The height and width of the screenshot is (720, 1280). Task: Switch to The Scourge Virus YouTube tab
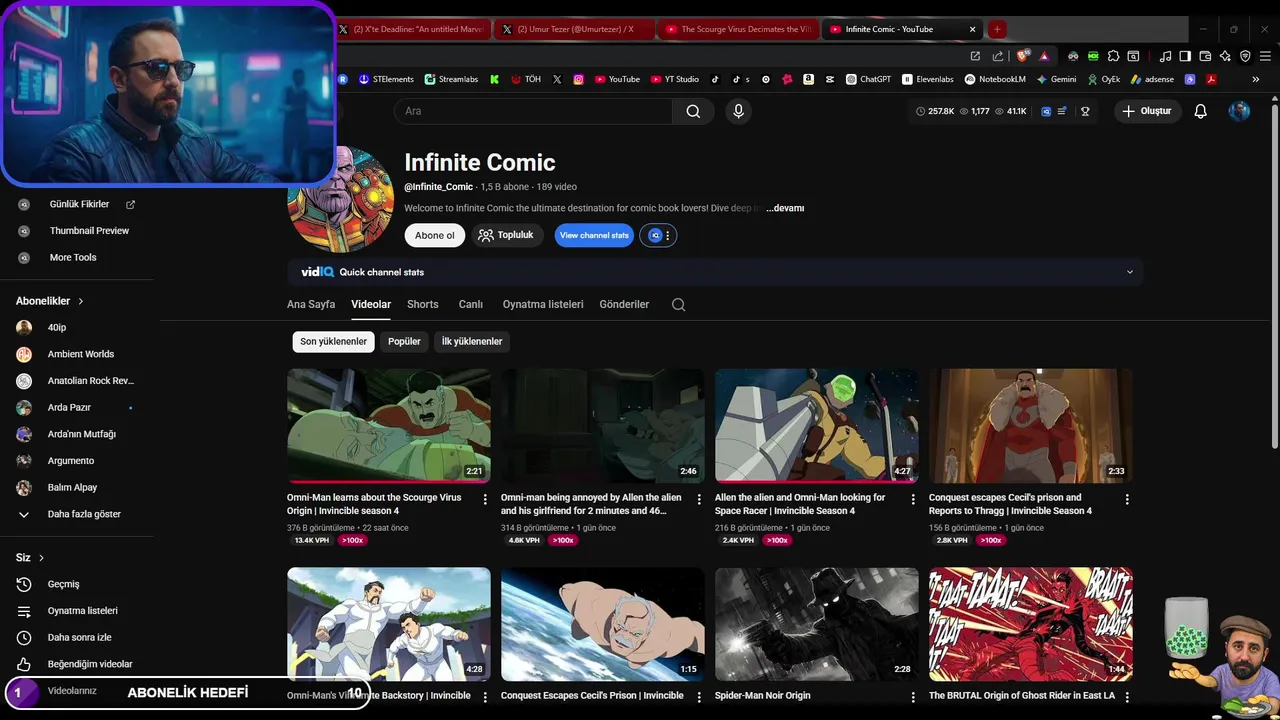click(738, 29)
